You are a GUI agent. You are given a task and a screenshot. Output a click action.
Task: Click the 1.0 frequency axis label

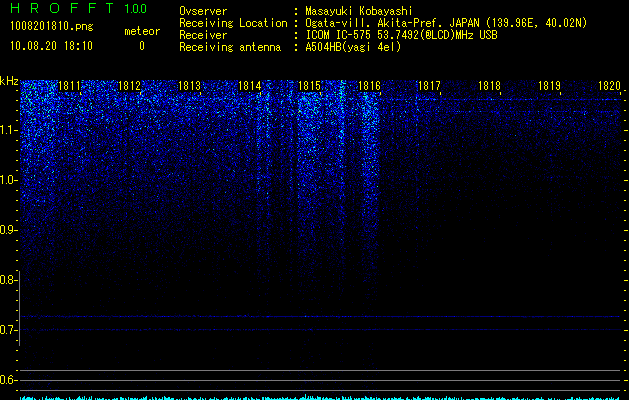(x=8, y=180)
